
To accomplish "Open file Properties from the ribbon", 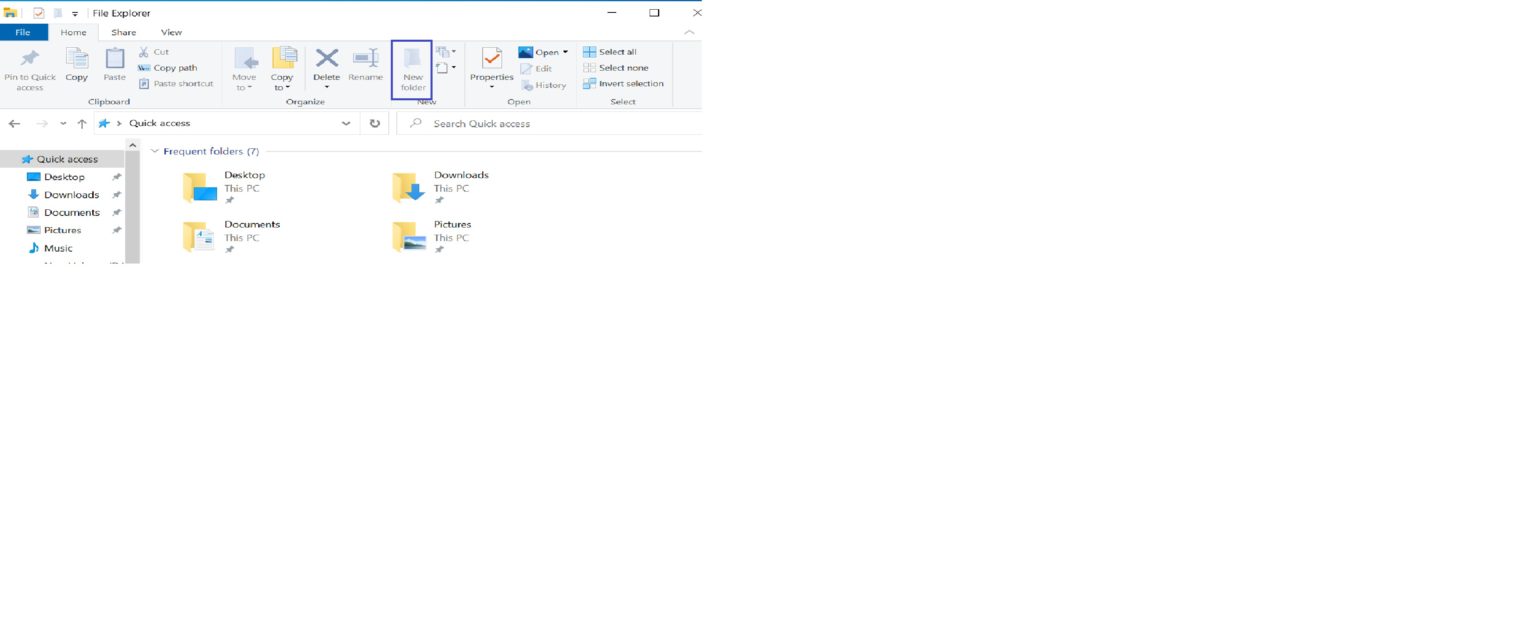I will pyautogui.click(x=491, y=66).
